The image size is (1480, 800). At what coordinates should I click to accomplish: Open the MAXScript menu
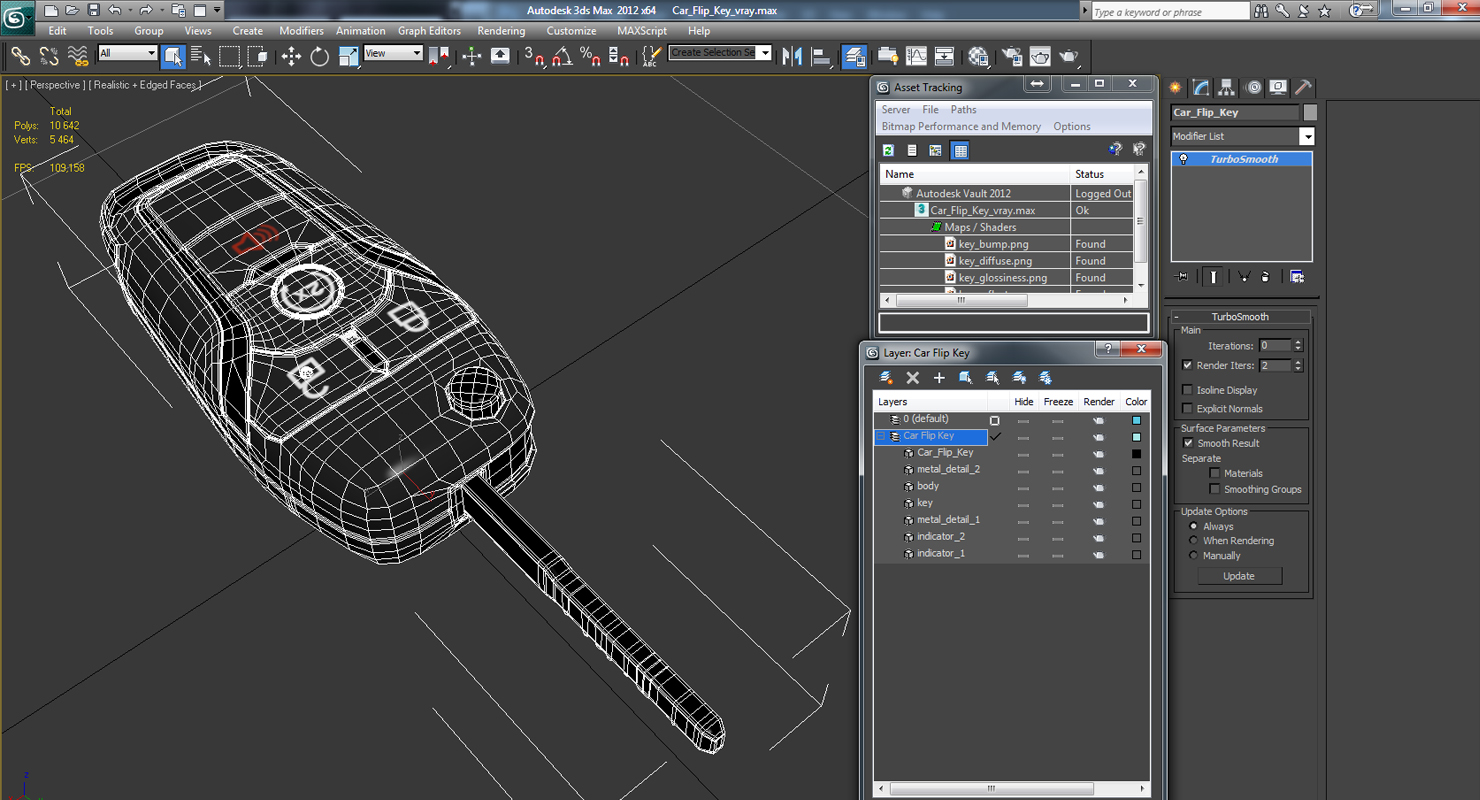pyautogui.click(x=642, y=31)
